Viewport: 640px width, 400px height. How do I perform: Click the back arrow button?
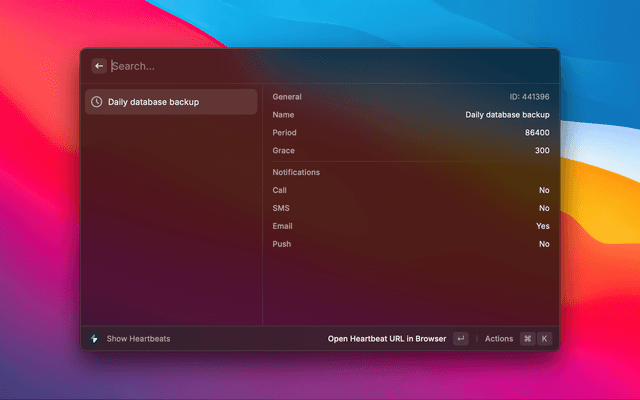[x=99, y=66]
